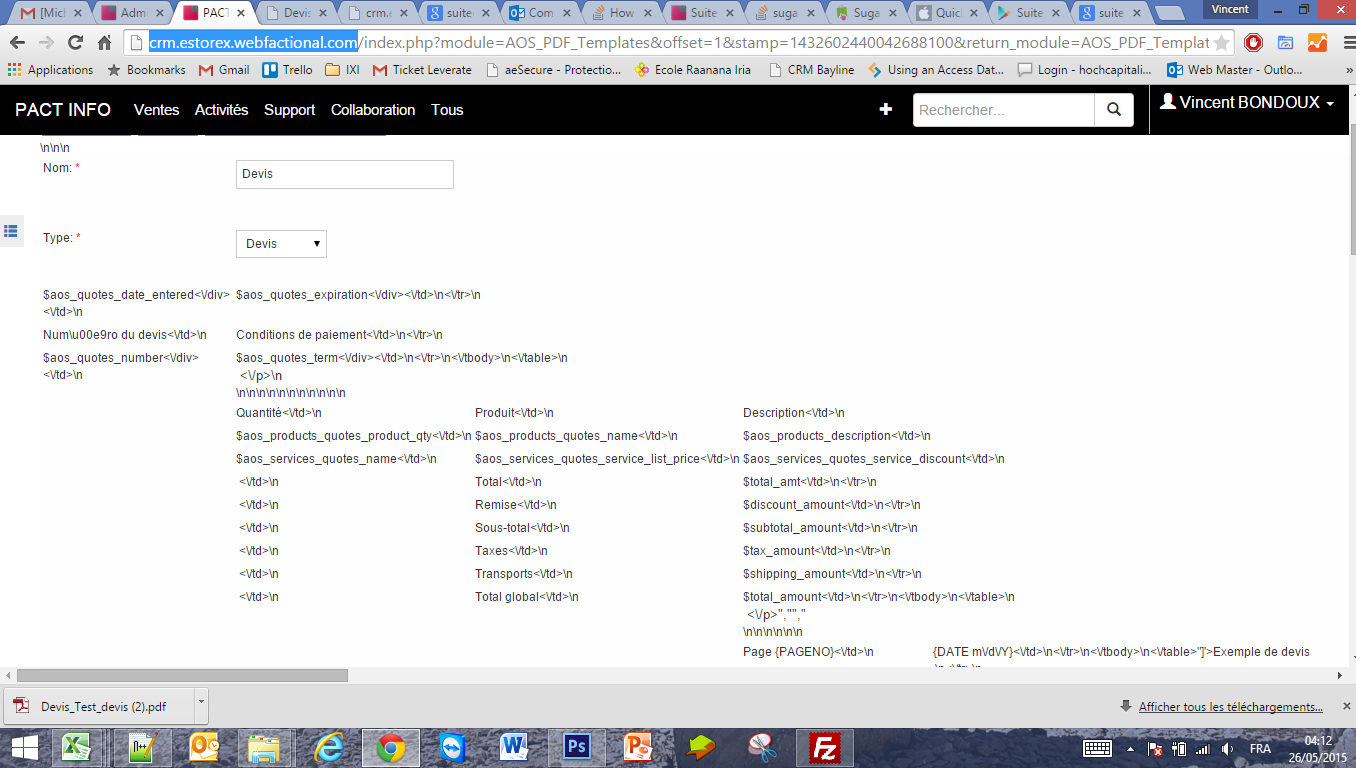Click the Conditions de paiement text
1356x768 pixels.
coord(301,335)
